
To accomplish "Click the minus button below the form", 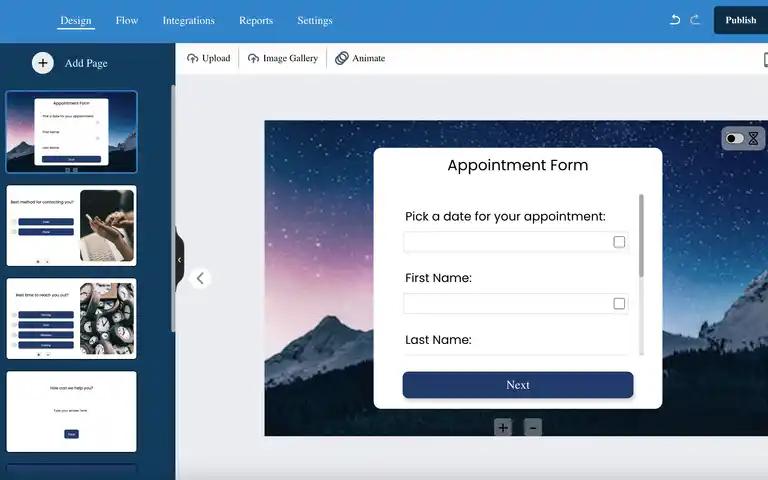I will (x=533, y=427).
